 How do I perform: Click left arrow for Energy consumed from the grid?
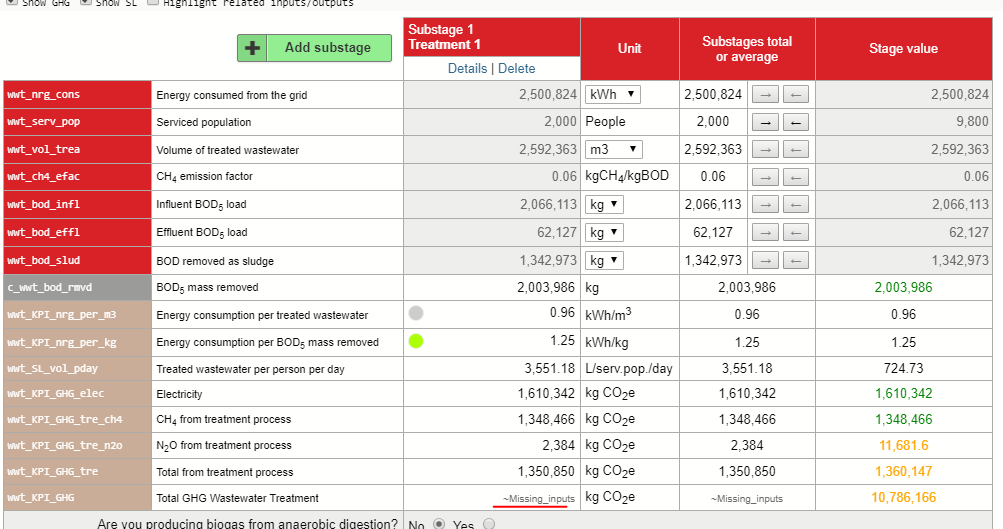[x=795, y=95]
